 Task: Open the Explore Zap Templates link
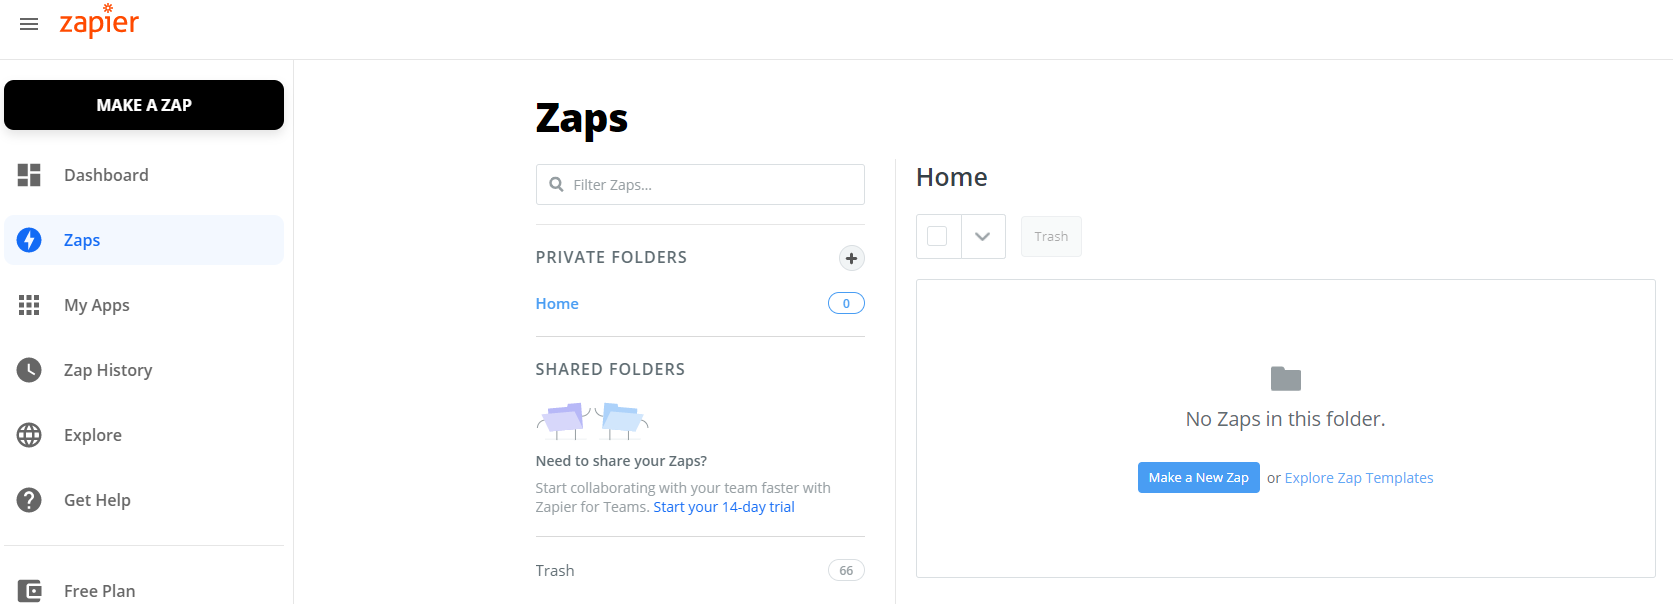pyautogui.click(x=1358, y=478)
